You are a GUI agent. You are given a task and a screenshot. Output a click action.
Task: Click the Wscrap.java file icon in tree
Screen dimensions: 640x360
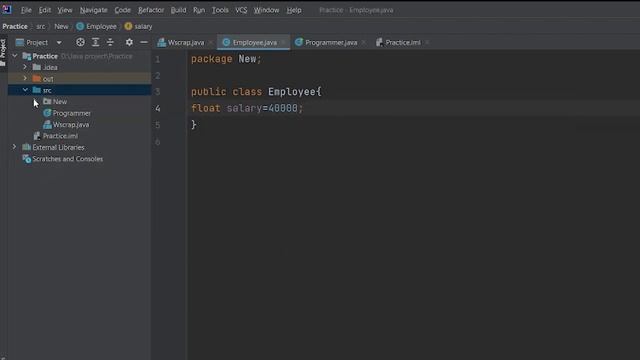(47, 124)
